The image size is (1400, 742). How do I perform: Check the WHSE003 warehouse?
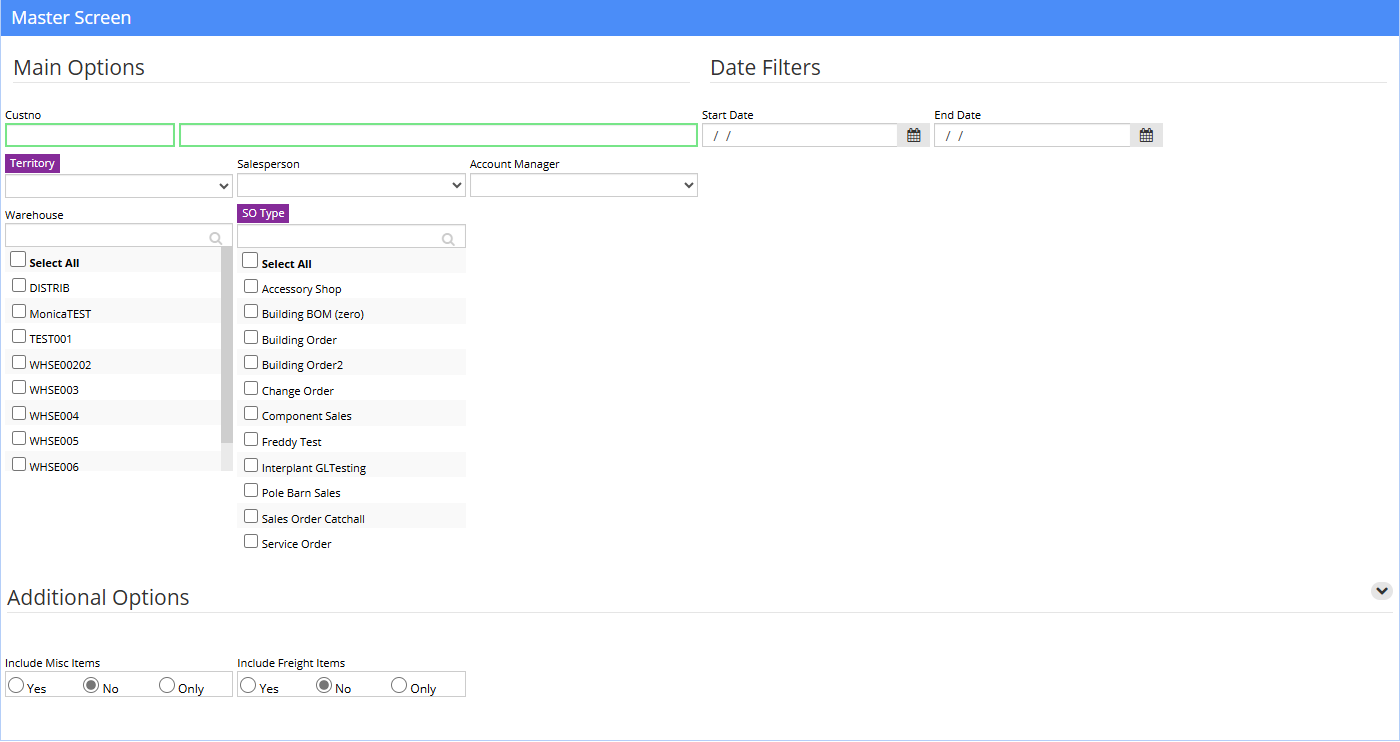coord(19,387)
